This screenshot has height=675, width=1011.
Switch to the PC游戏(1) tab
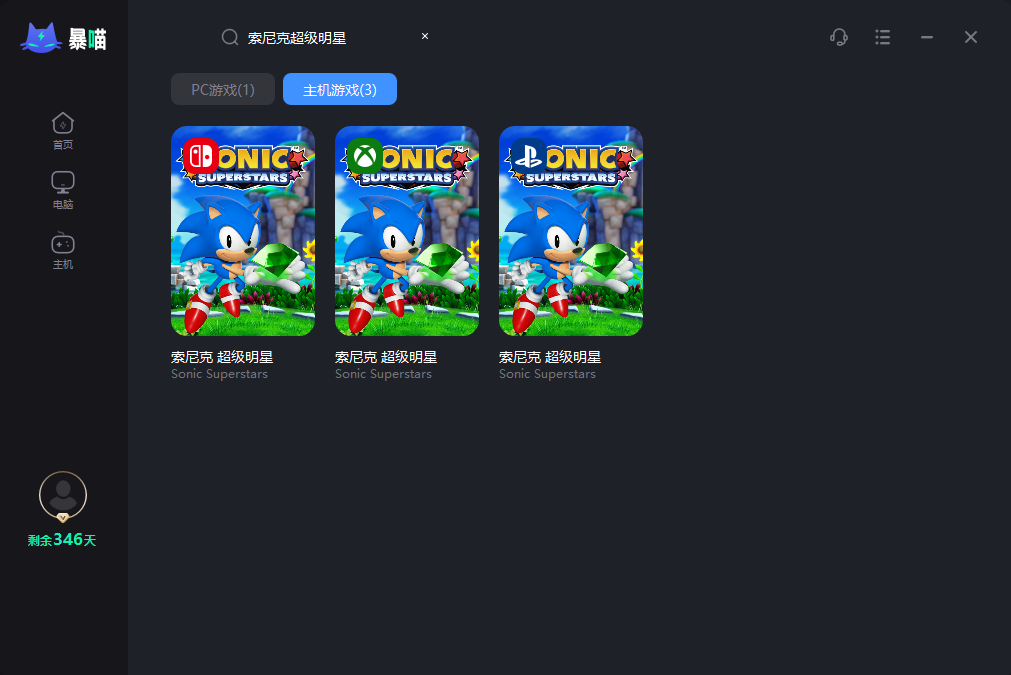pyautogui.click(x=223, y=89)
